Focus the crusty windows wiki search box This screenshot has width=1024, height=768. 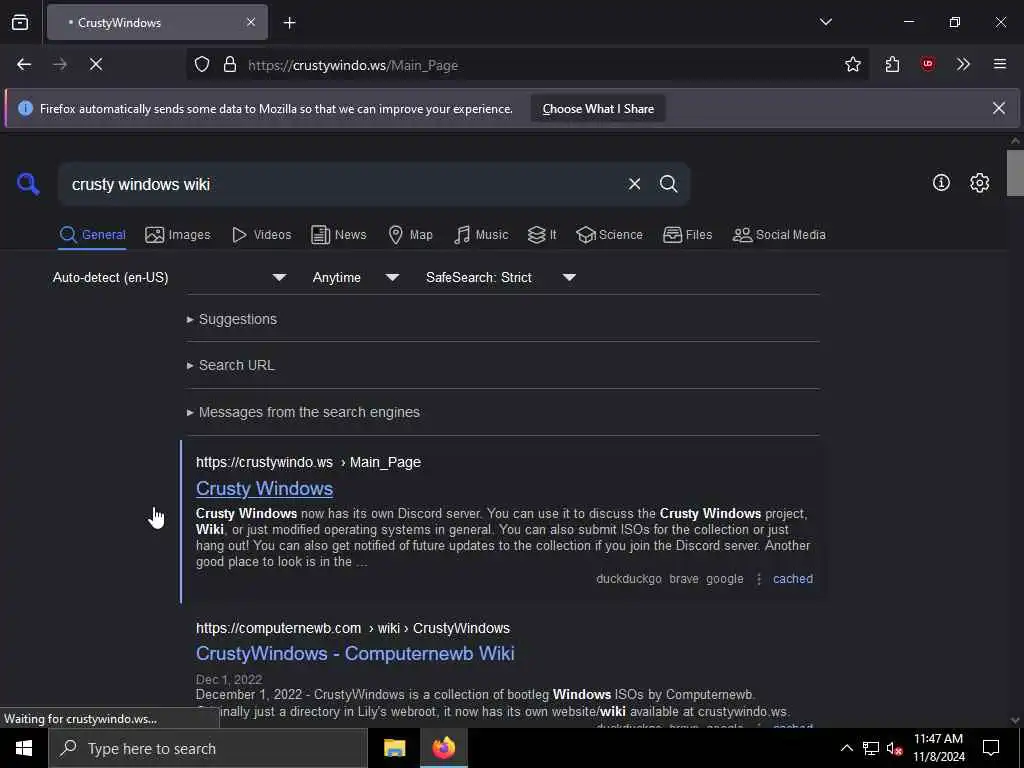[343, 184]
